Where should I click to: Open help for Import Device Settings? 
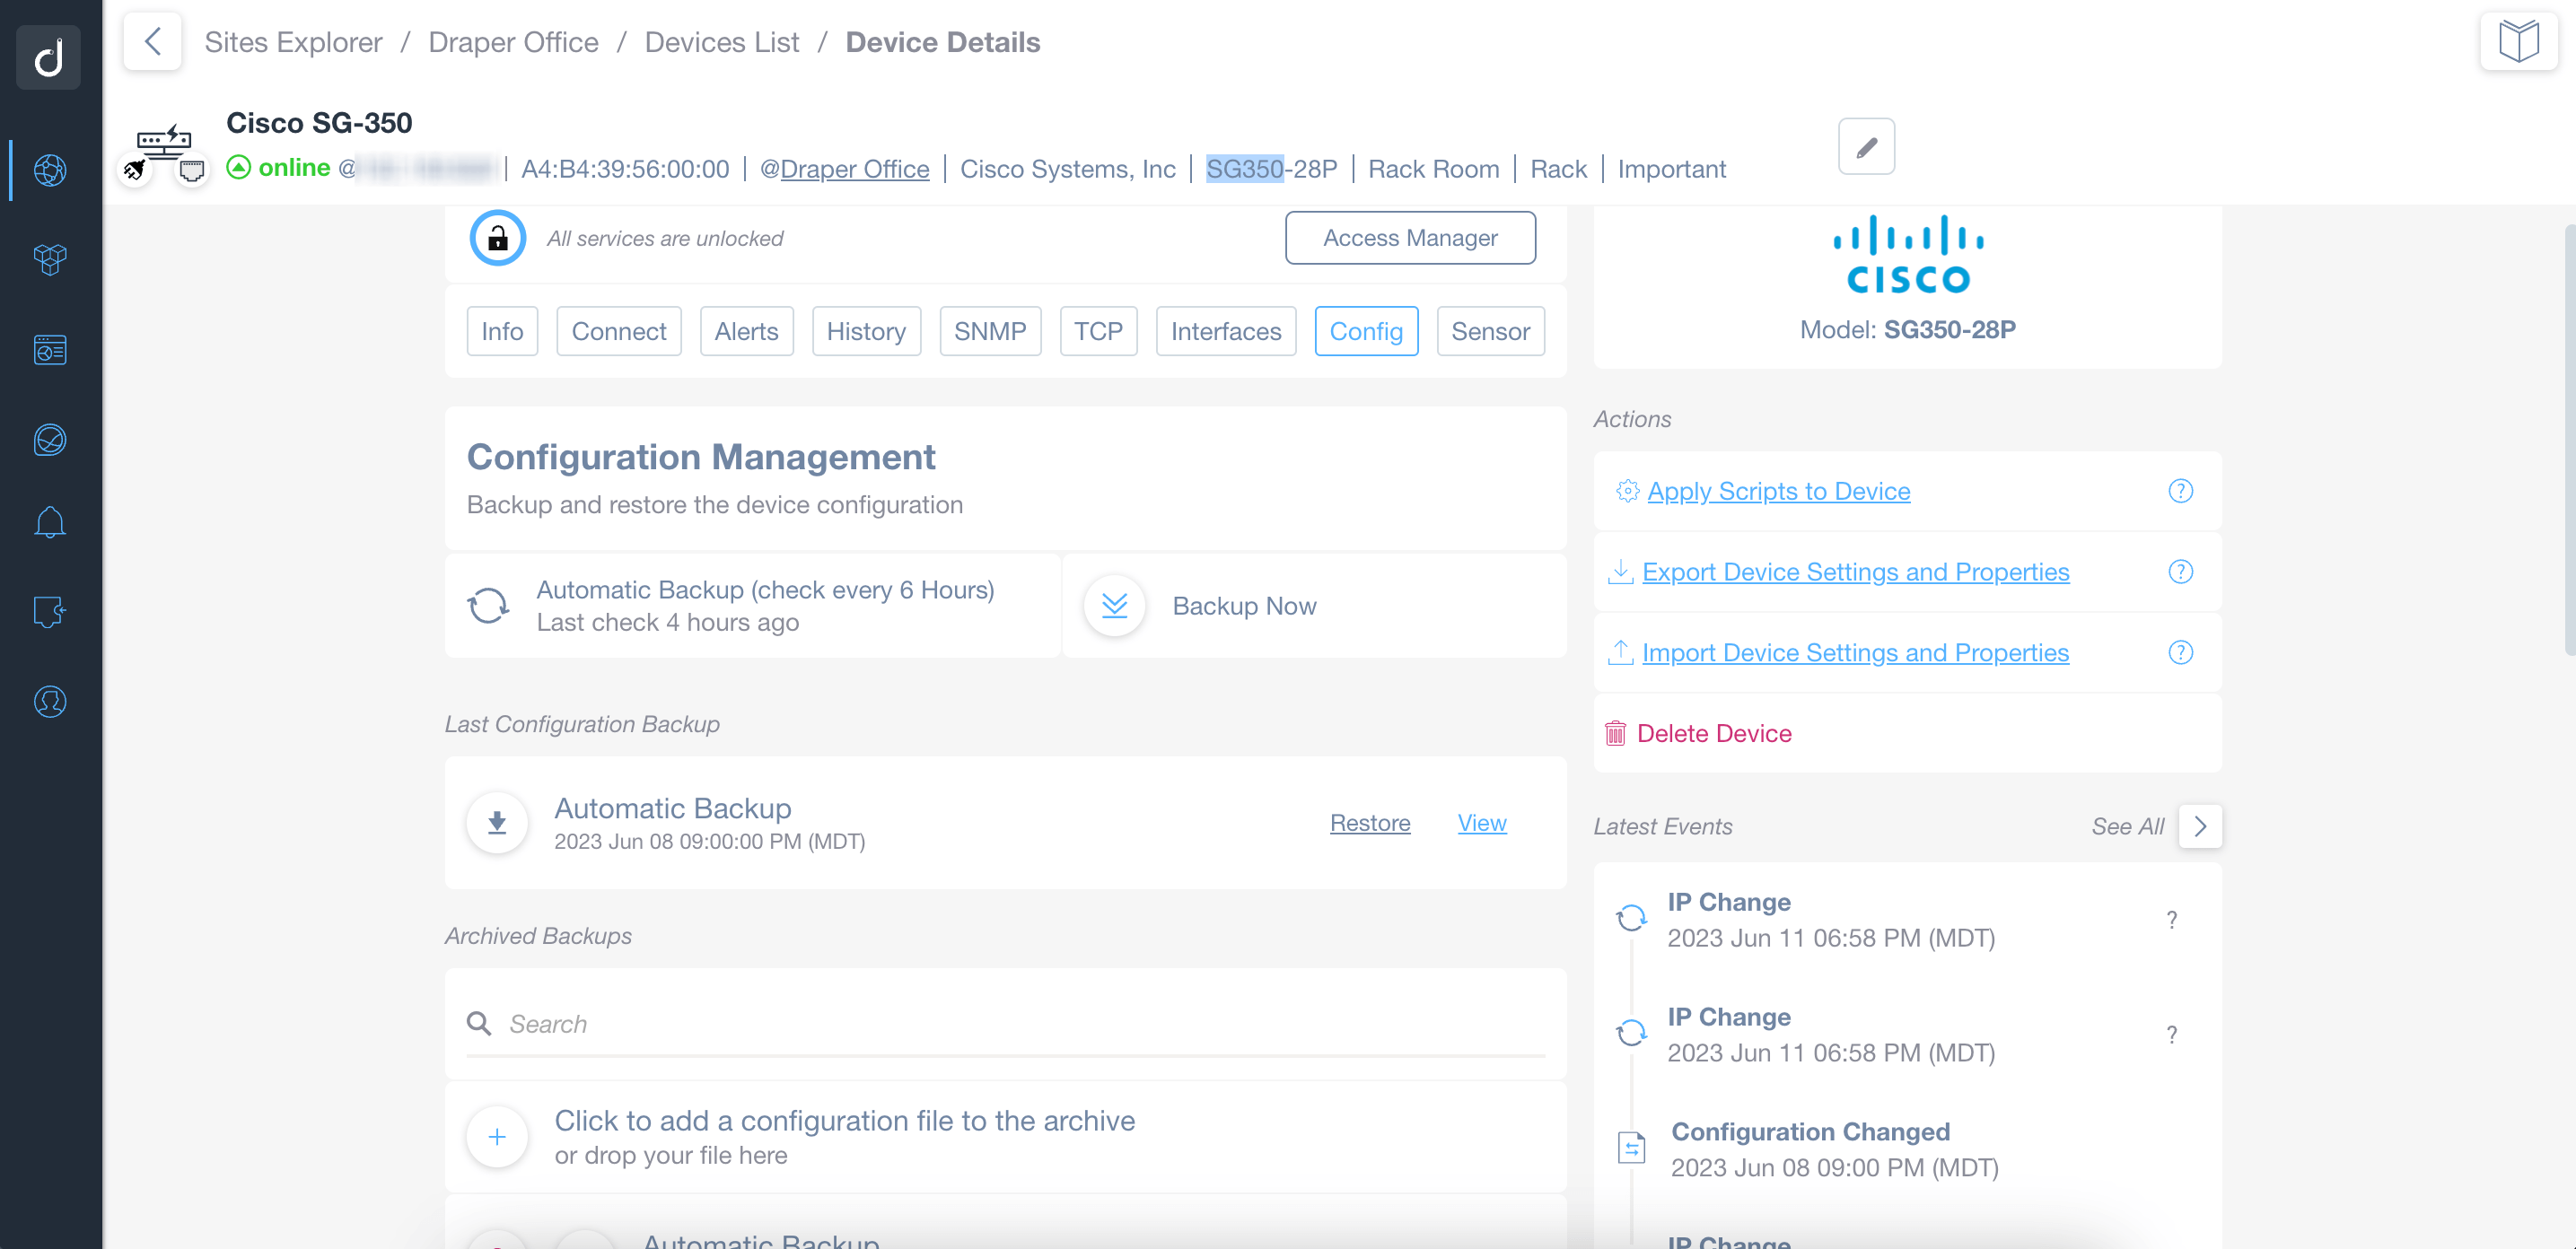pos(2180,652)
